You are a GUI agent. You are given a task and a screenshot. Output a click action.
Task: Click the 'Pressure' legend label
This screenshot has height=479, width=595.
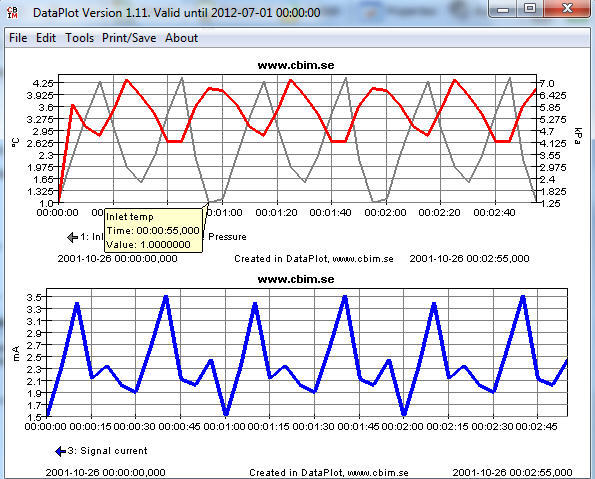tap(227, 237)
